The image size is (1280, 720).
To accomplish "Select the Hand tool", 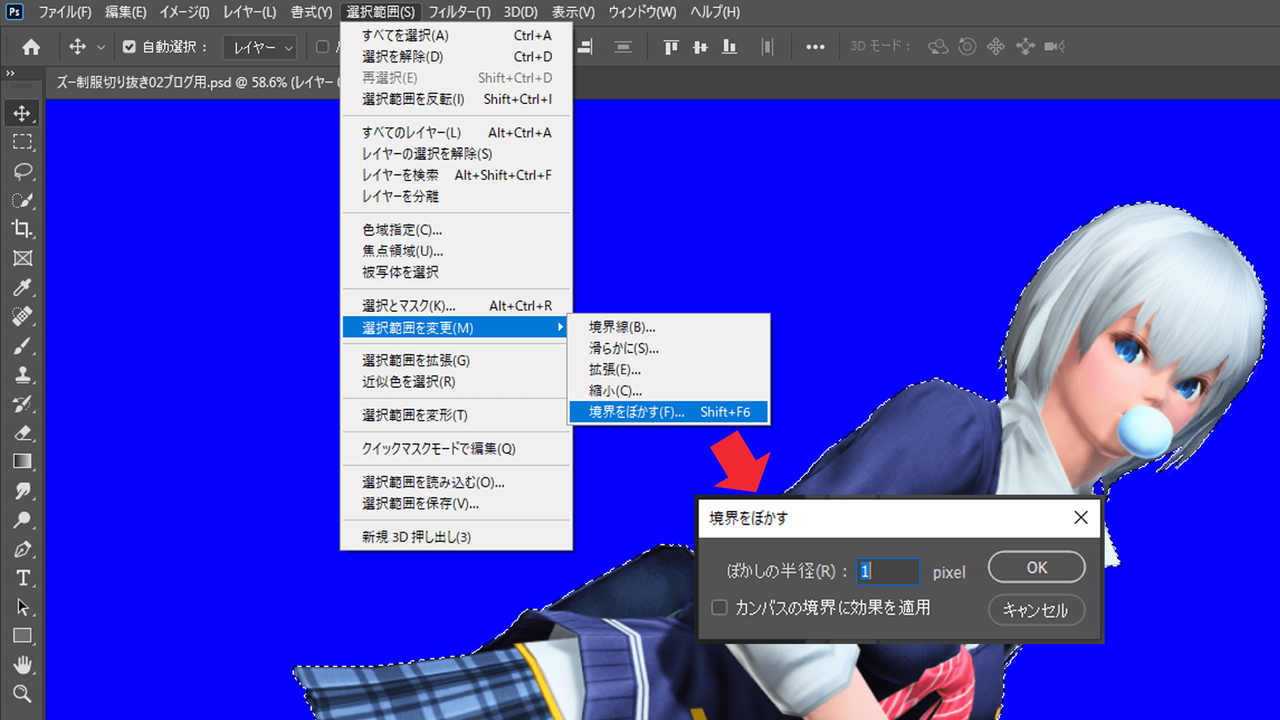I will [x=22, y=665].
